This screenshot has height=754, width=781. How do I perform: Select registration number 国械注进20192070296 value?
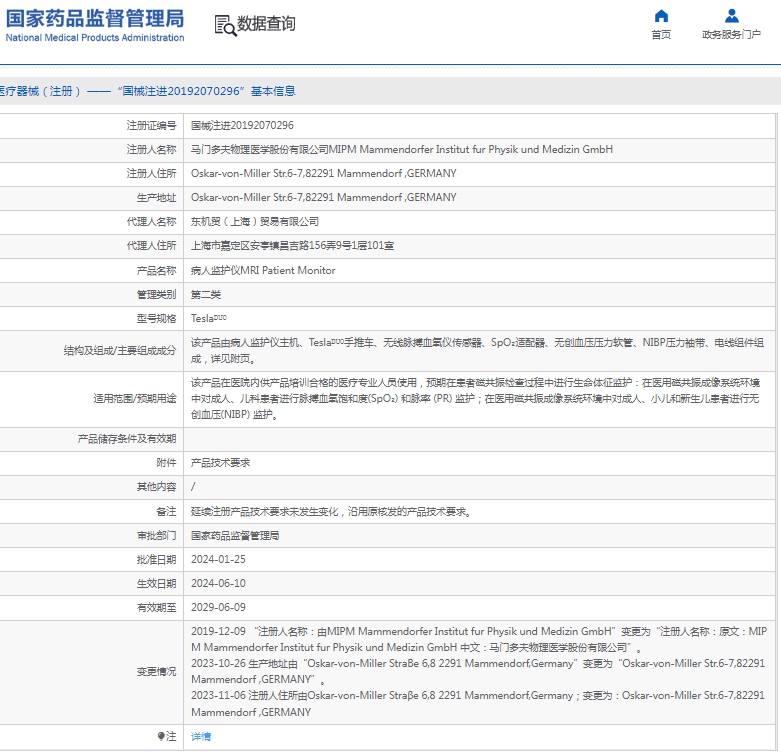pos(242,126)
